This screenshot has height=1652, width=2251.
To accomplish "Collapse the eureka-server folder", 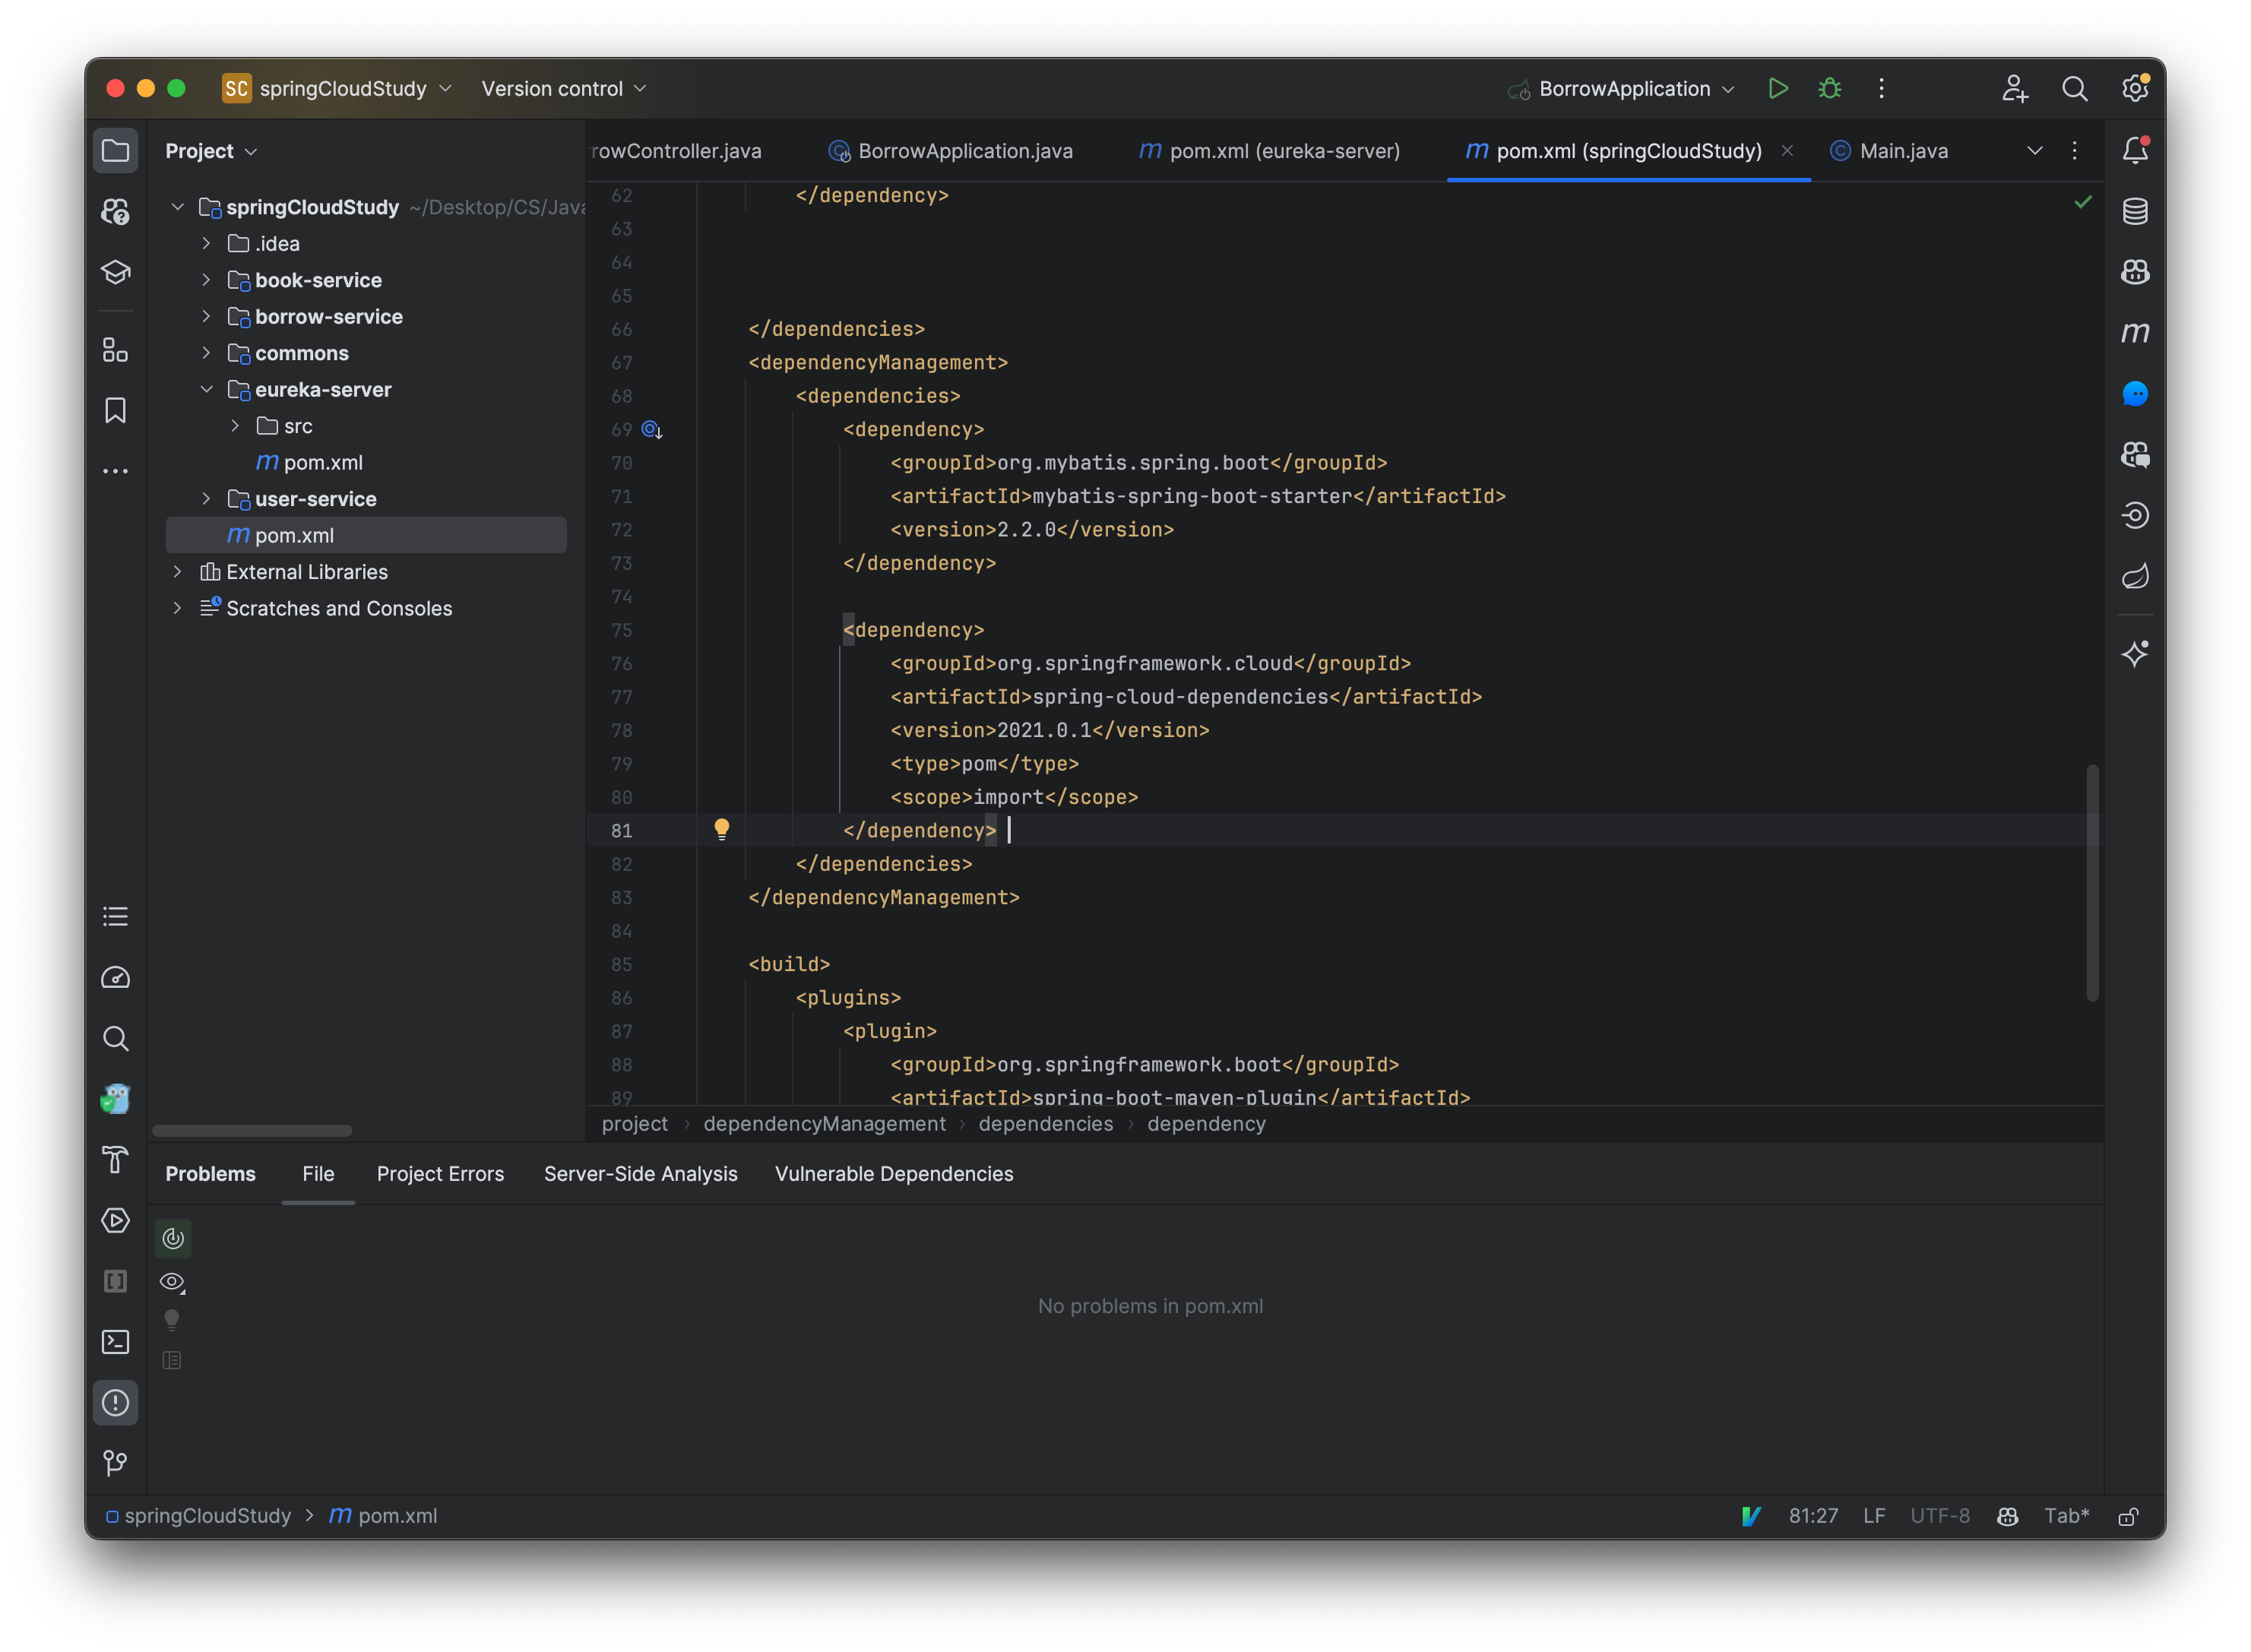I will point(206,389).
